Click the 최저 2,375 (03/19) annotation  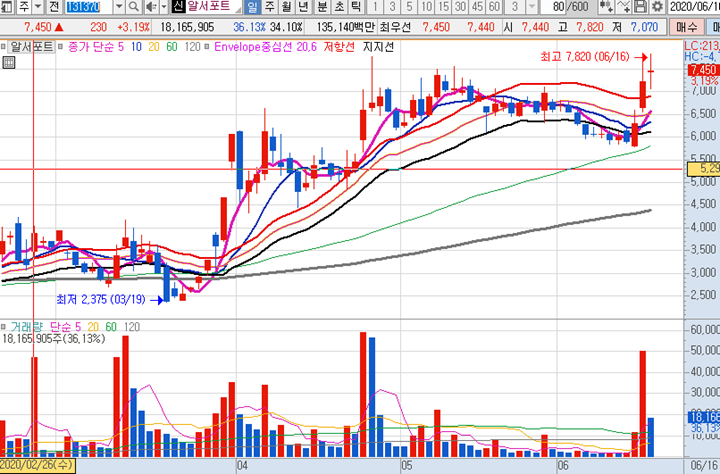click(x=101, y=299)
